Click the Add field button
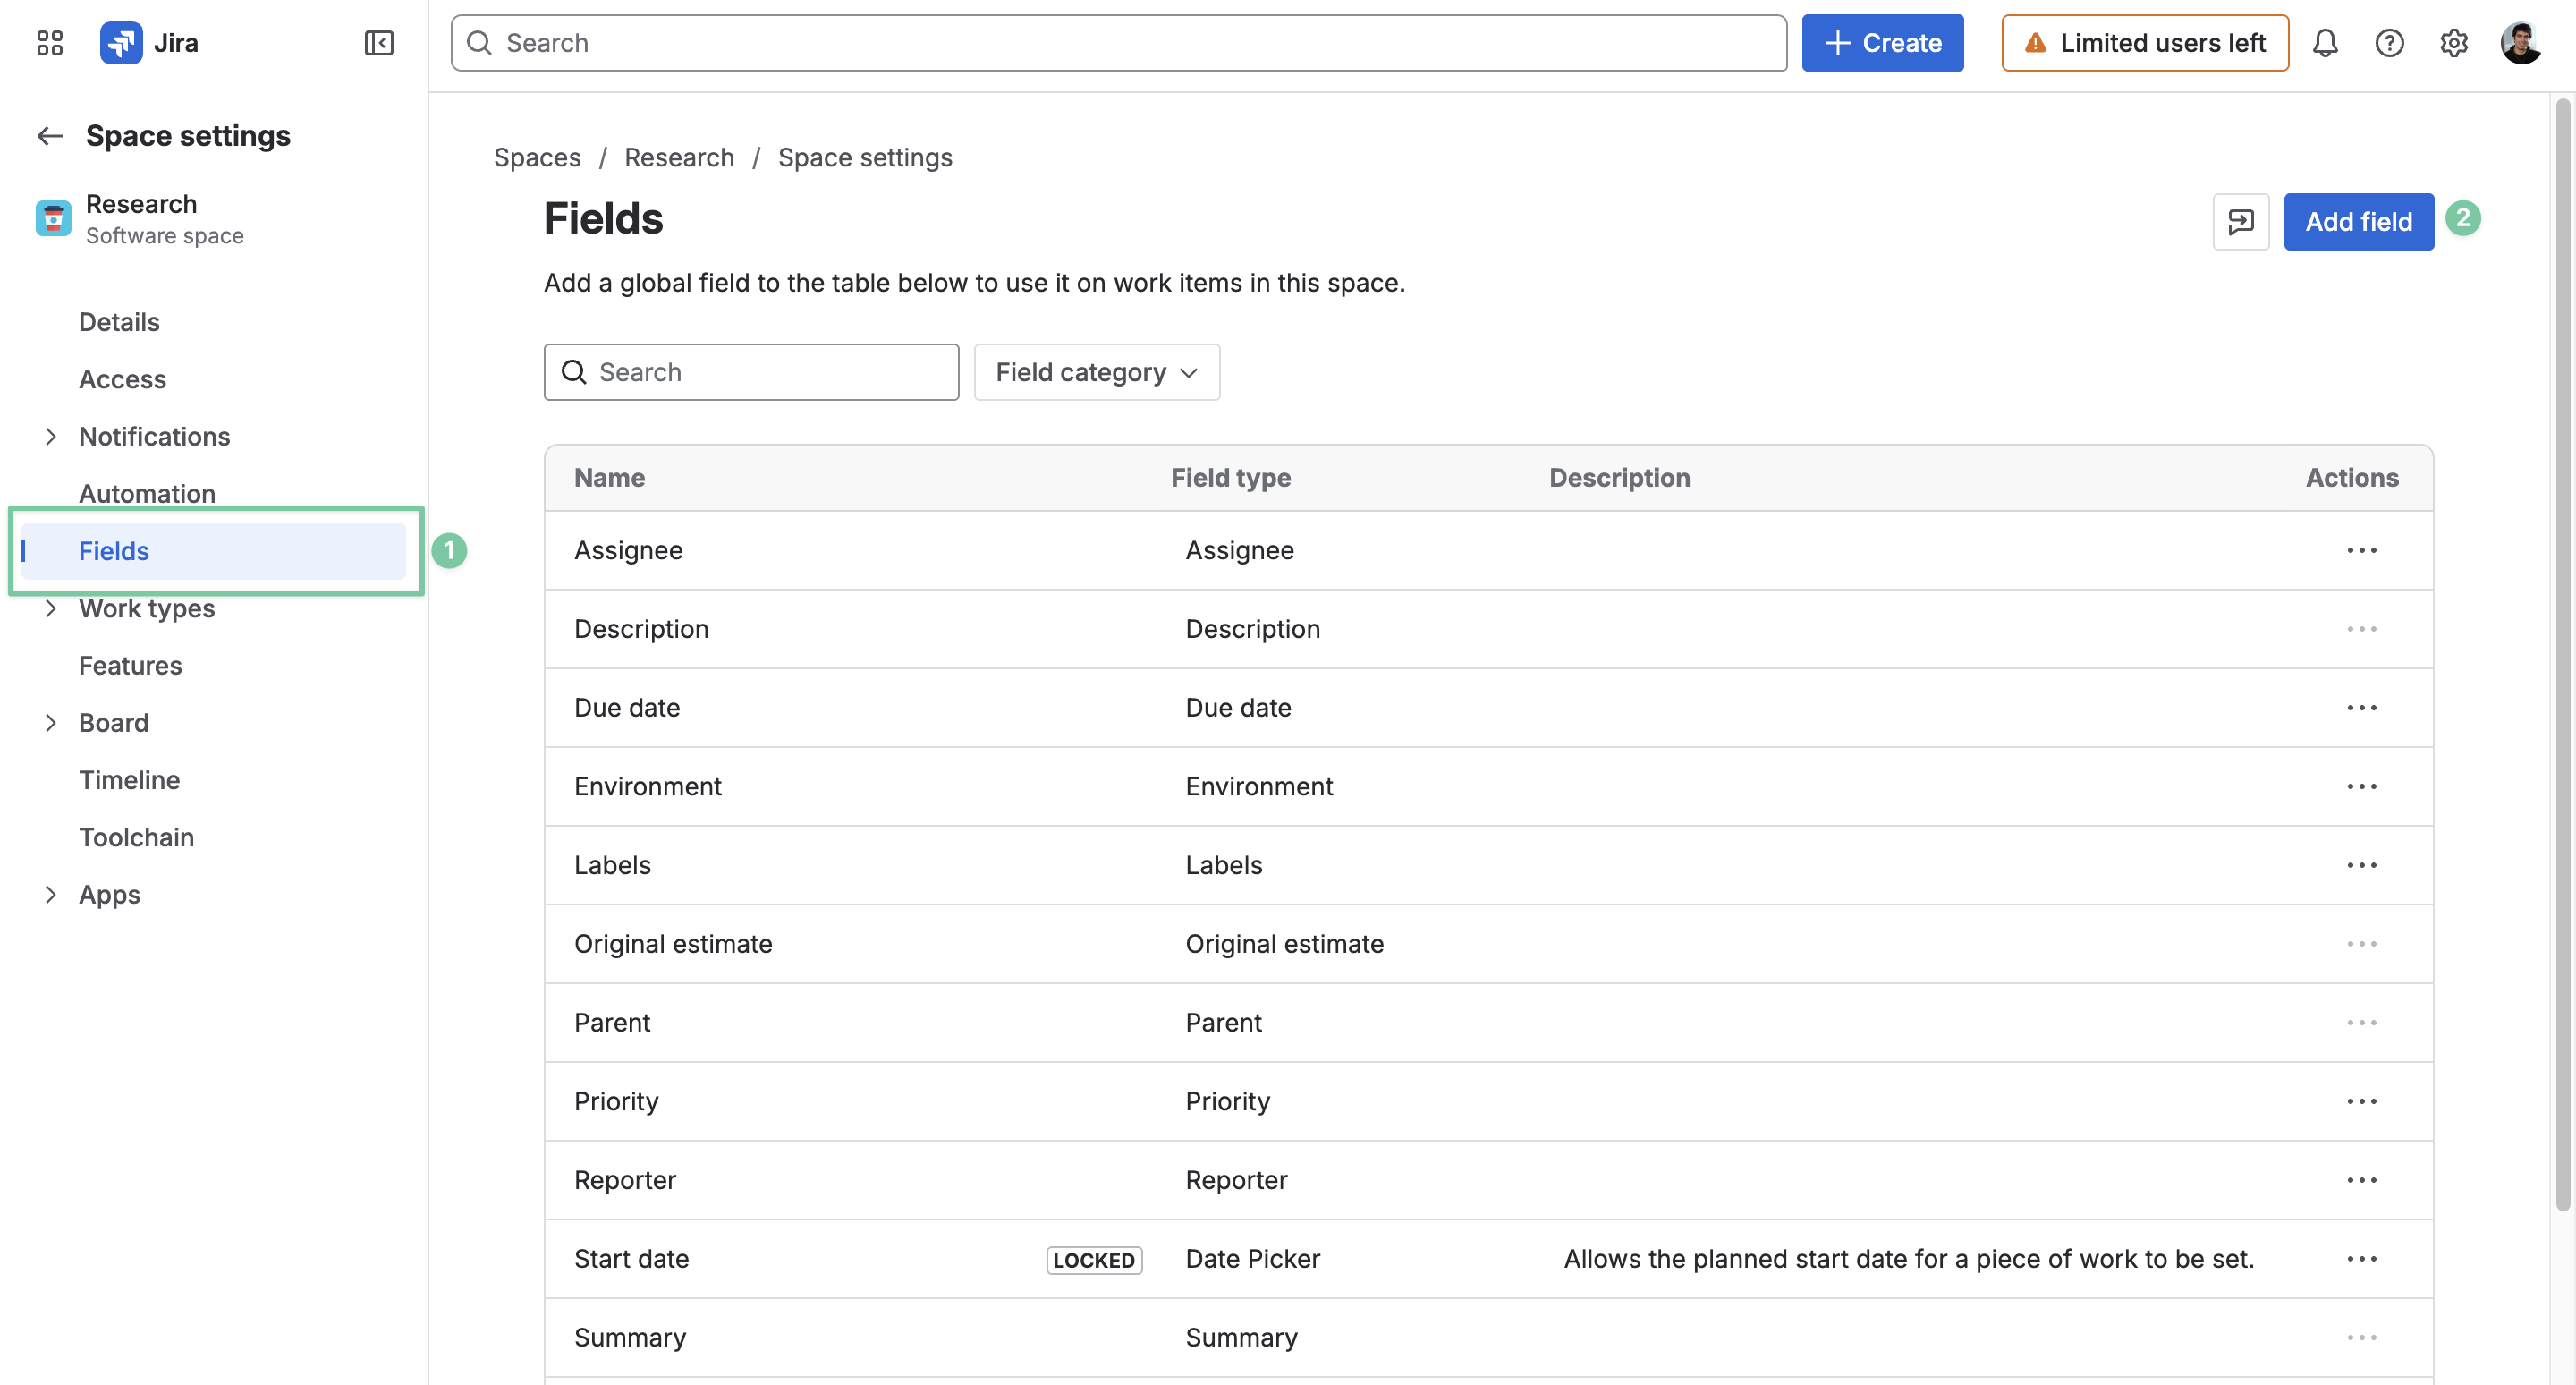 click(x=2358, y=221)
